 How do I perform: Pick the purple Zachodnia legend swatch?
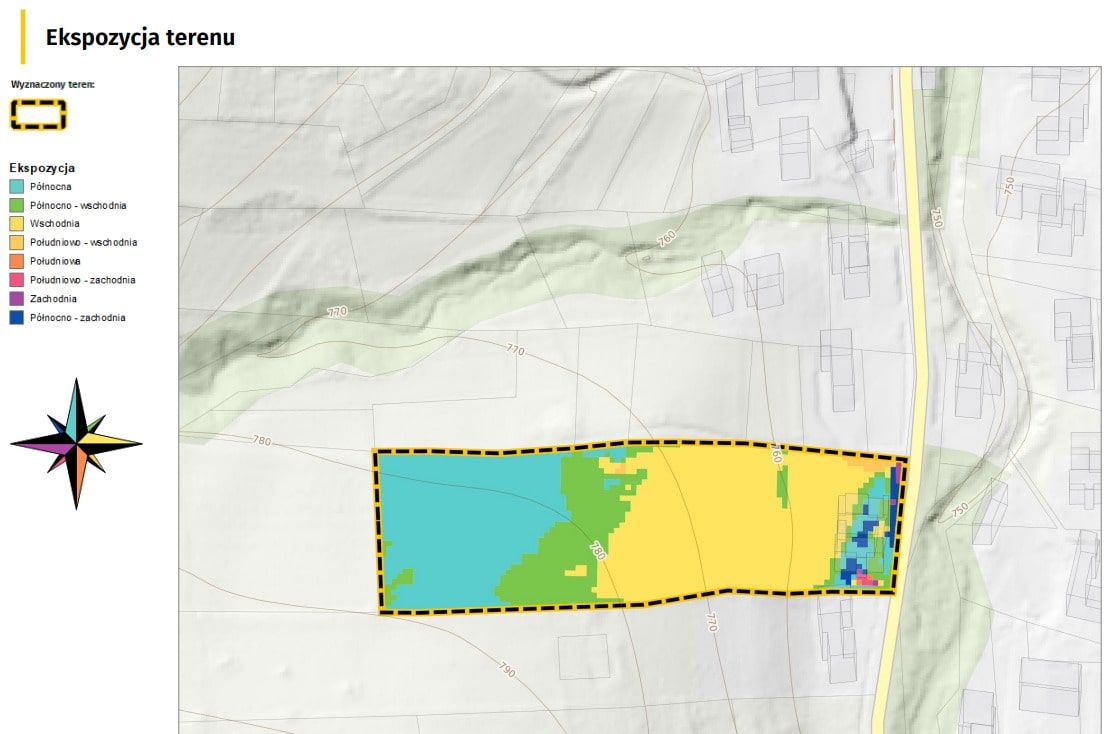click(17, 299)
